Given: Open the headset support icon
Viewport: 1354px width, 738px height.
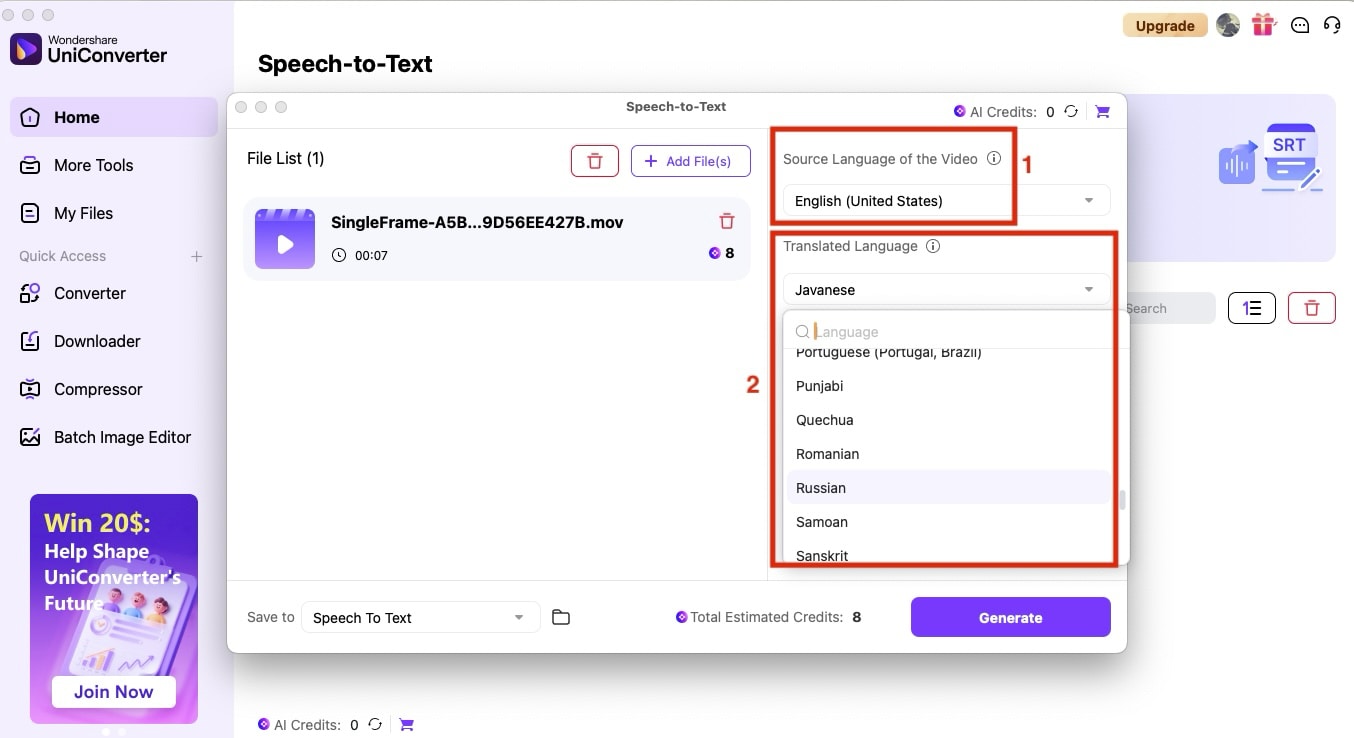Looking at the screenshot, I should [1331, 26].
